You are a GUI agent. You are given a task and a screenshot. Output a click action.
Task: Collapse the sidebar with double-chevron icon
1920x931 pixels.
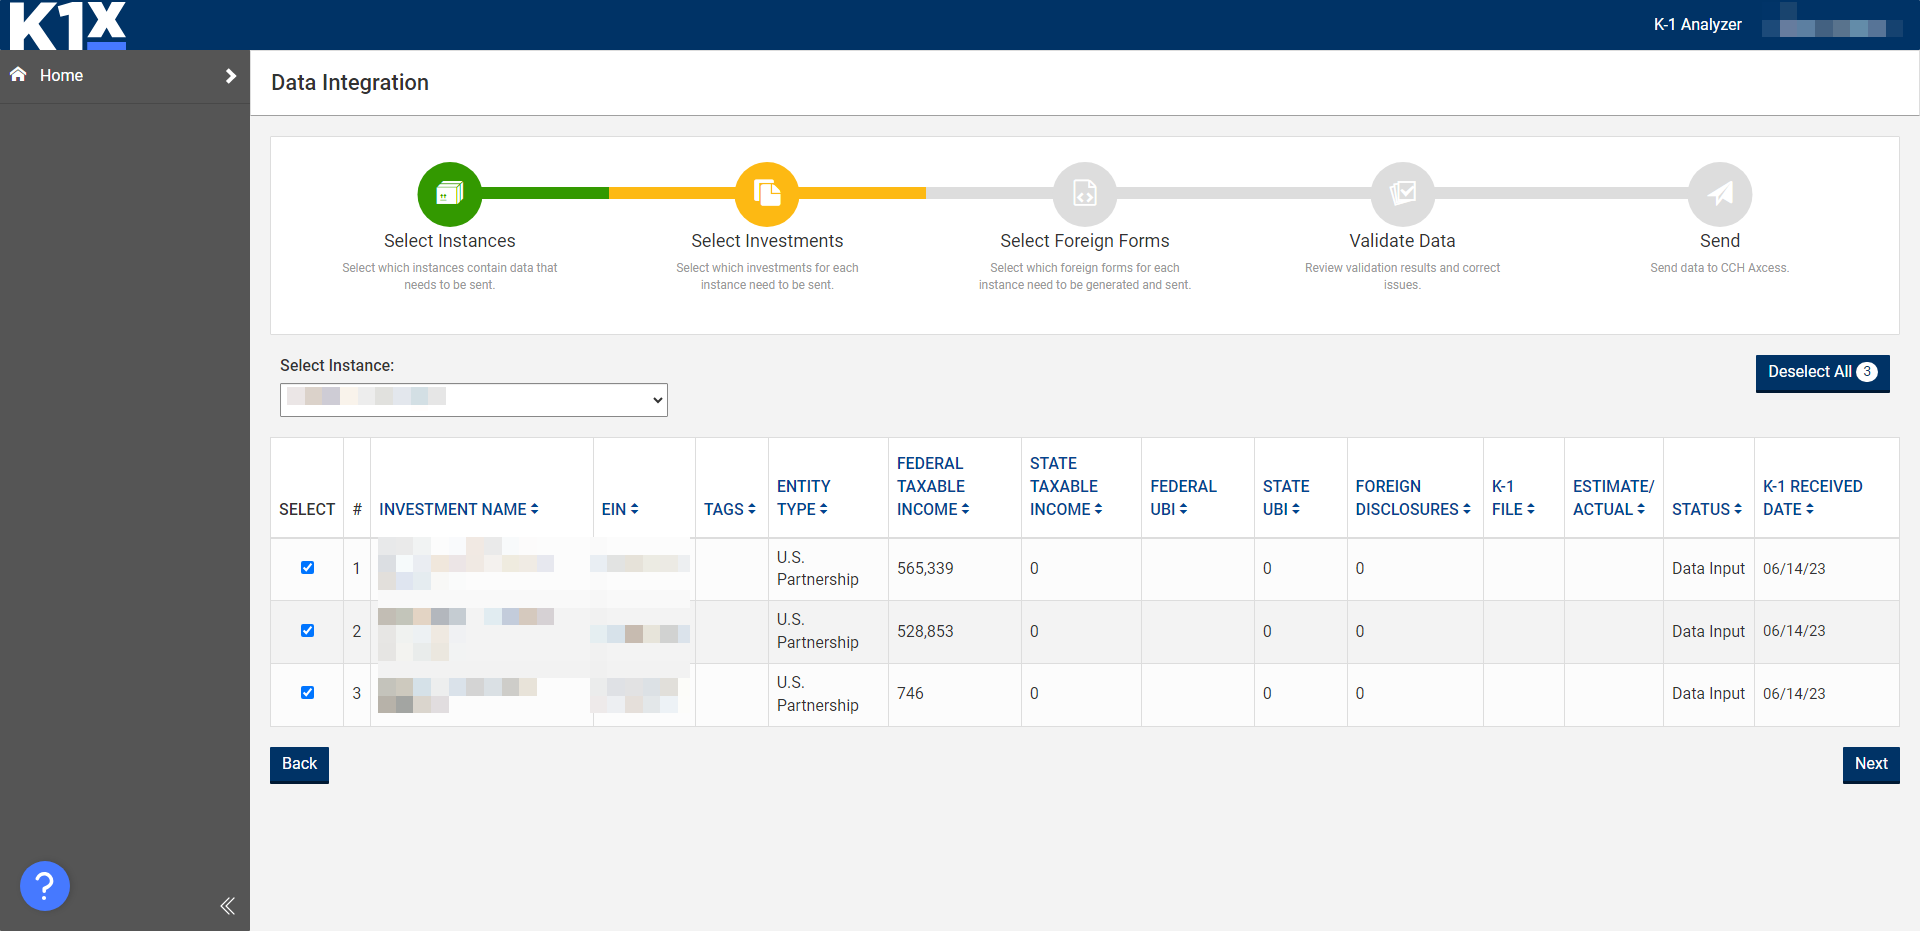click(227, 906)
